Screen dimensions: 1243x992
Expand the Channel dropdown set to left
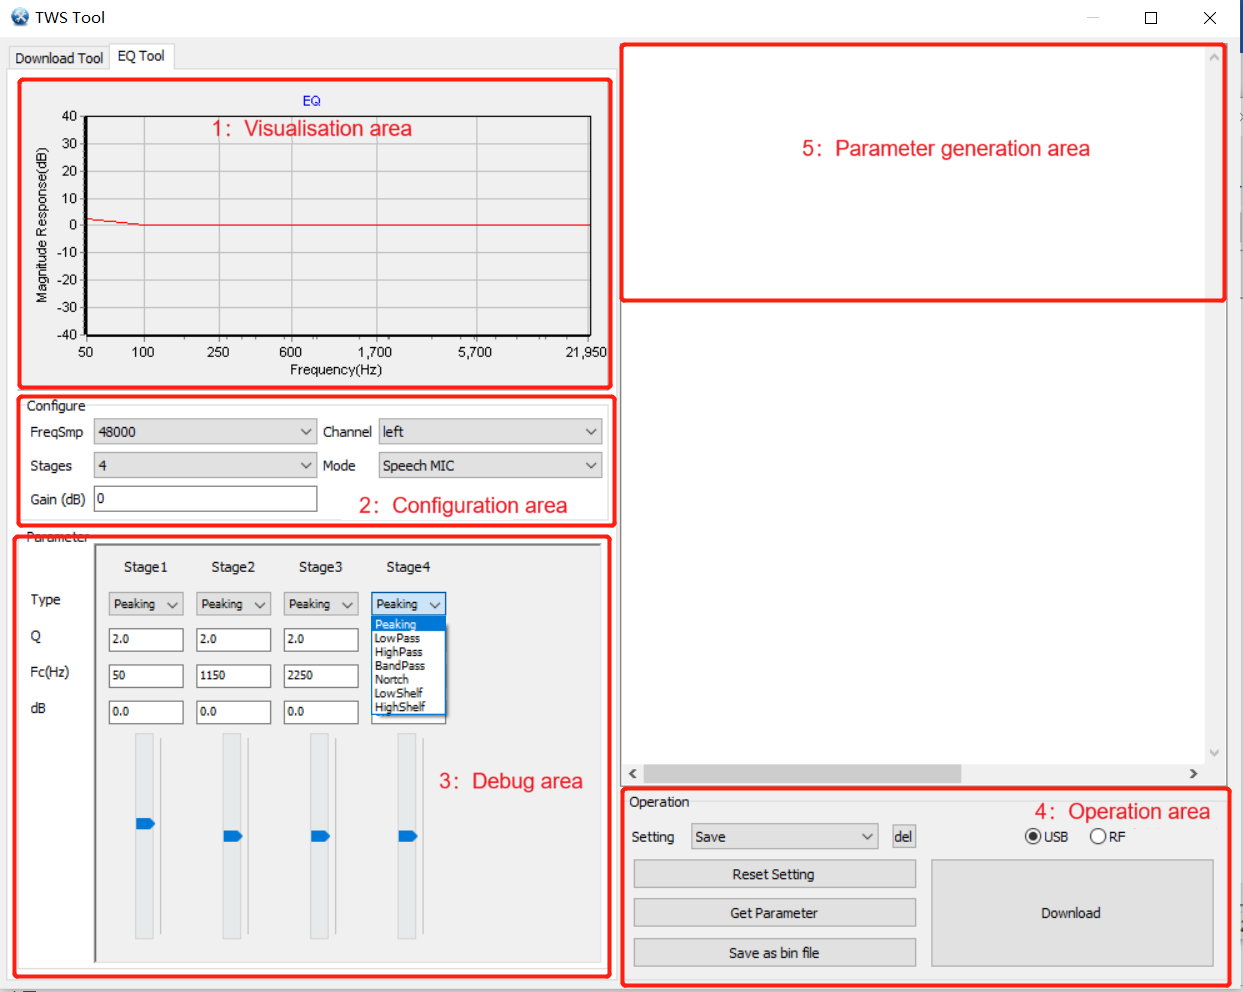(x=490, y=432)
